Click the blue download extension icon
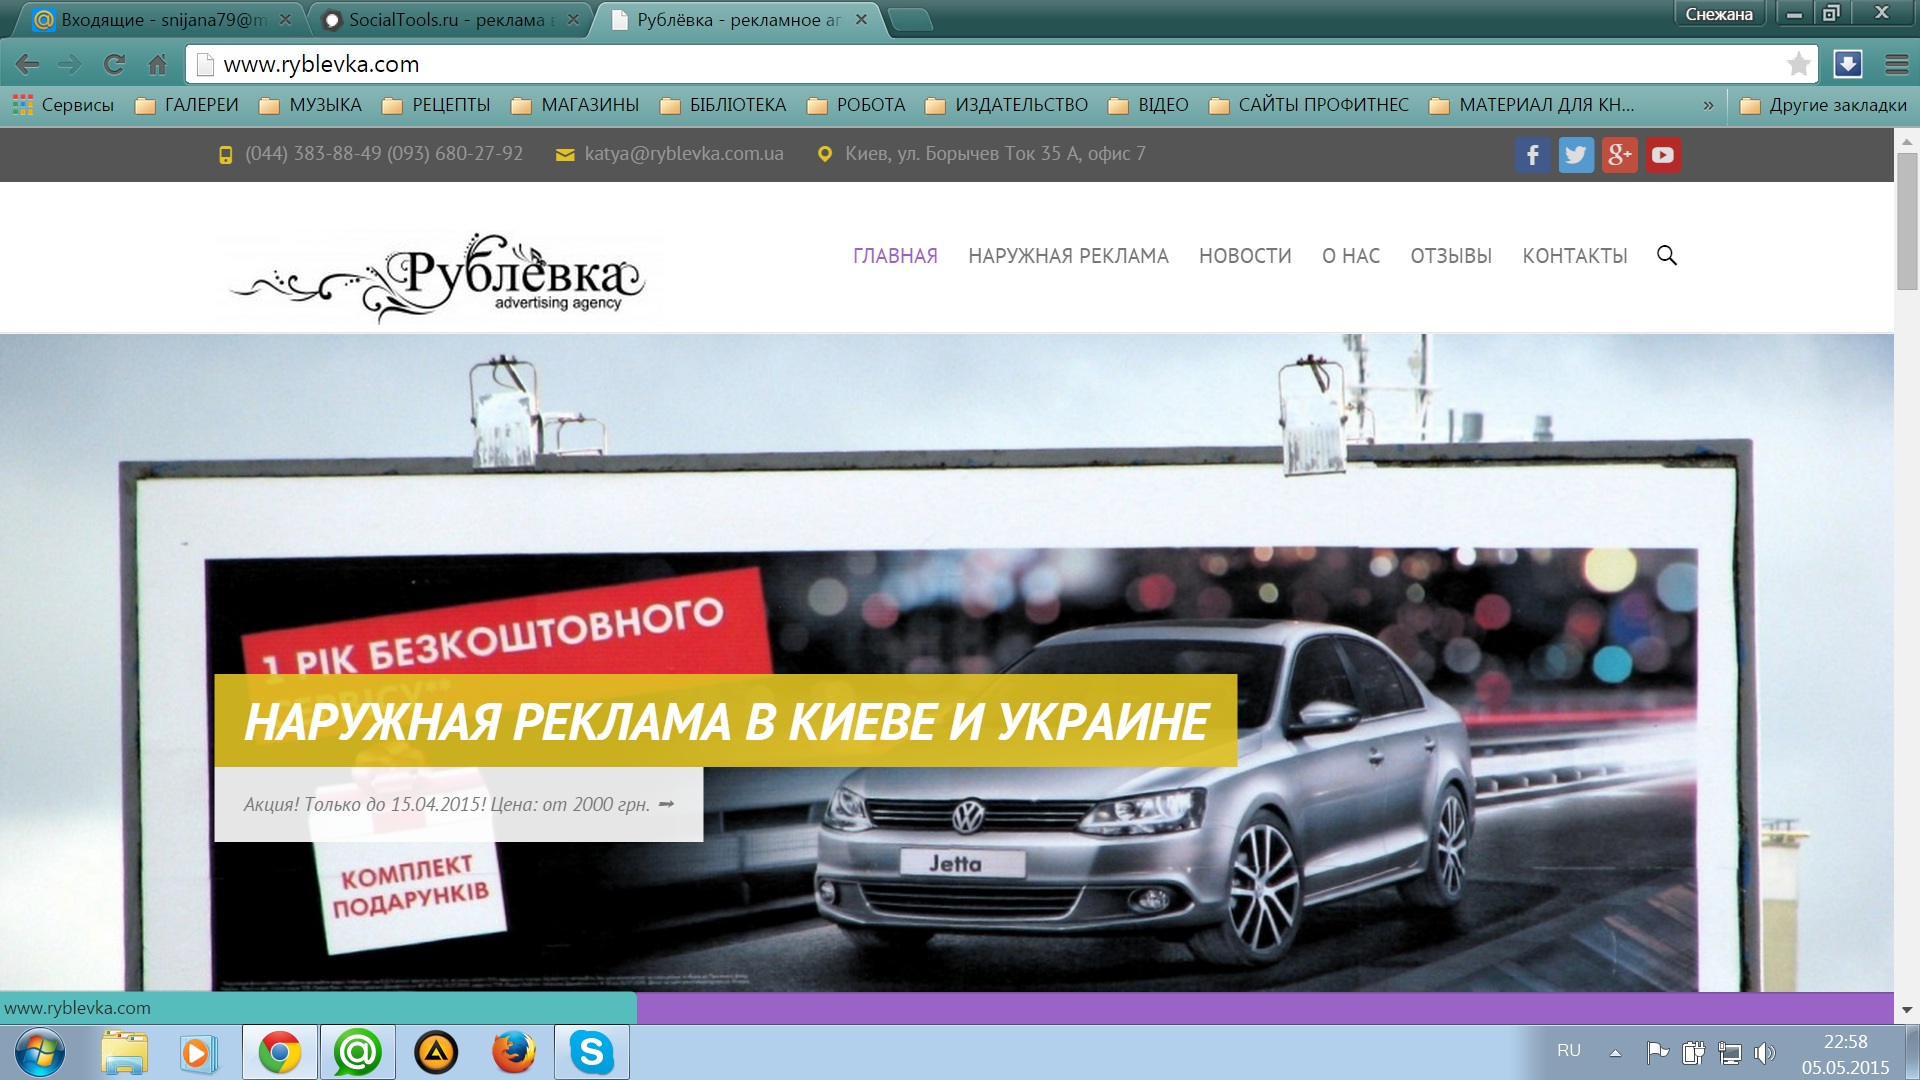Viewport: 1920px width, 1080px height. point(1847,64)
